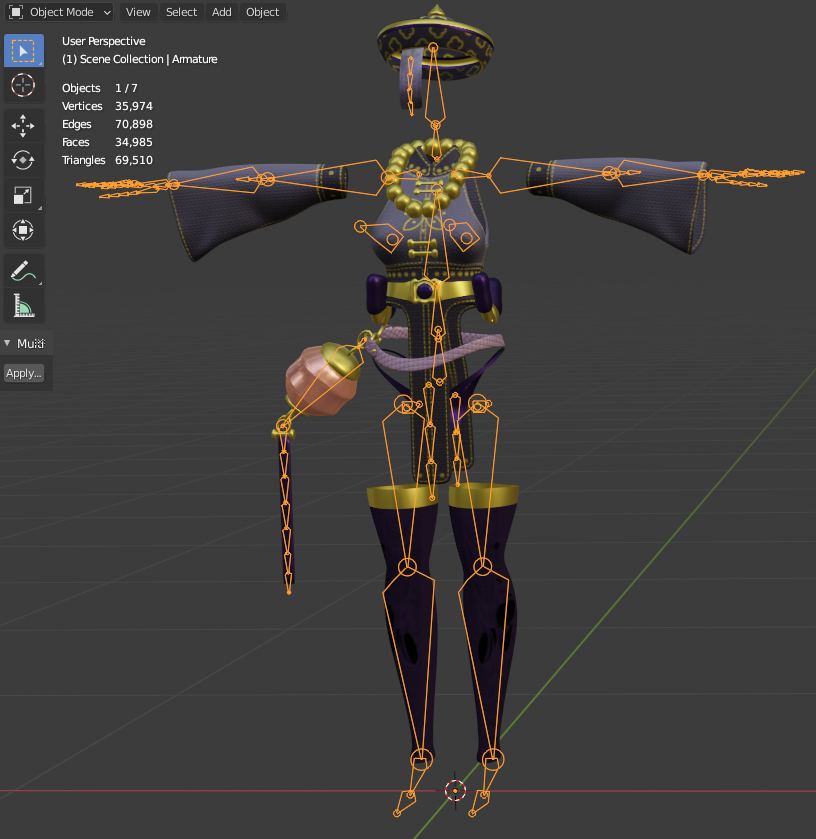Click the pink lantern gourd on the model

[322, 379]
